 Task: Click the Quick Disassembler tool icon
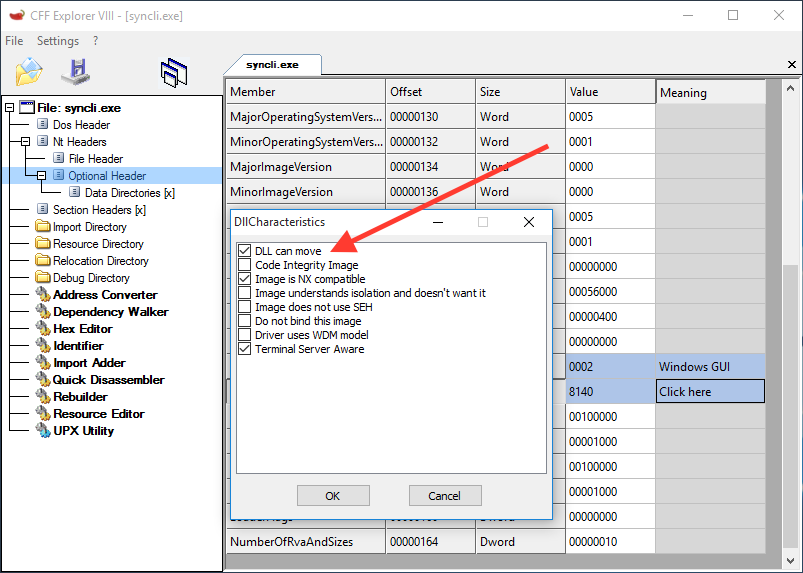point(43,379)
